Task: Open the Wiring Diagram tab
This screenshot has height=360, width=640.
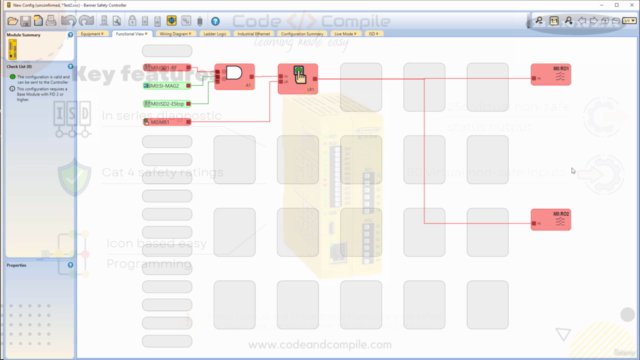Action: (175, 33)
